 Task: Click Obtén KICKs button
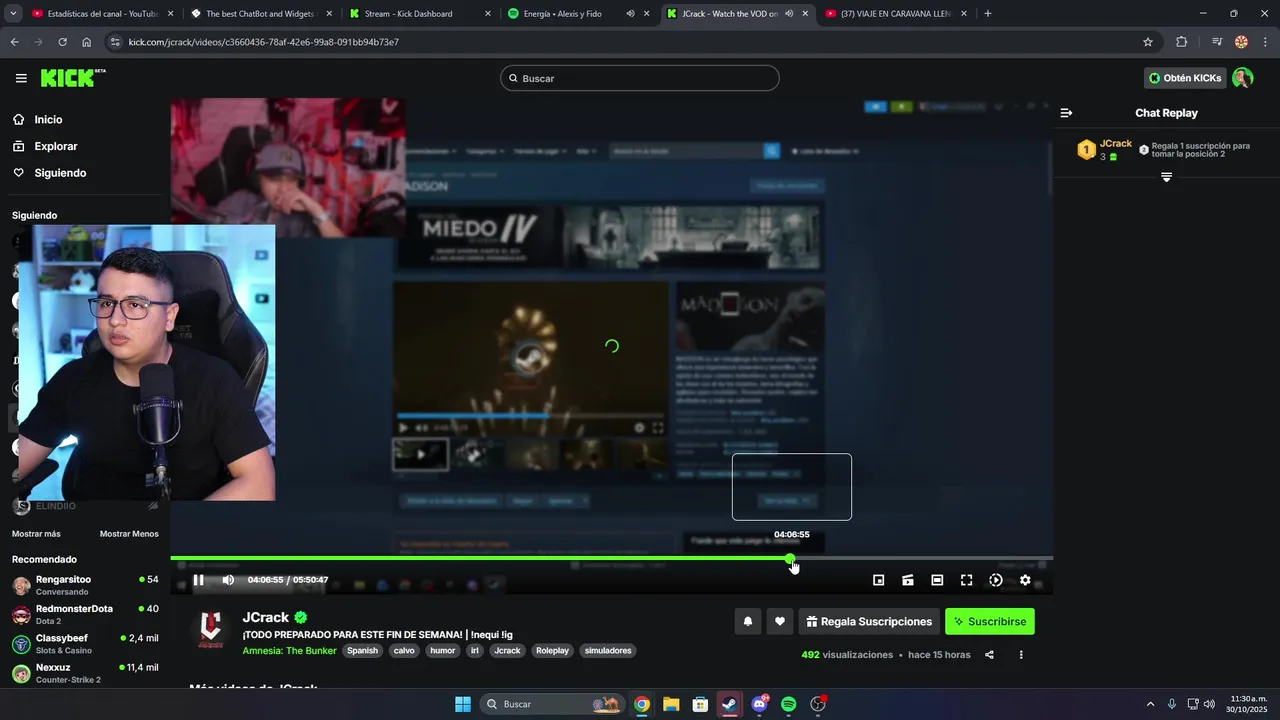pos(1185,78)
